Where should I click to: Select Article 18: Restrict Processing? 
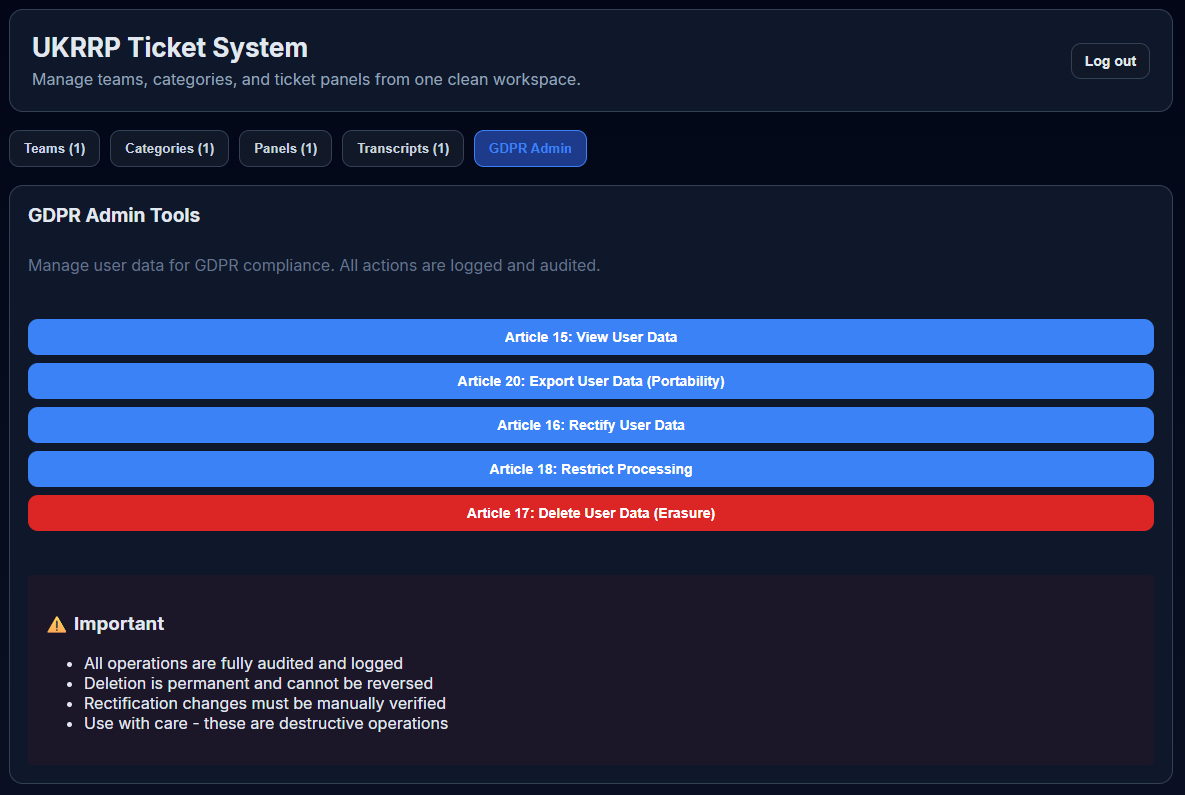590,469
